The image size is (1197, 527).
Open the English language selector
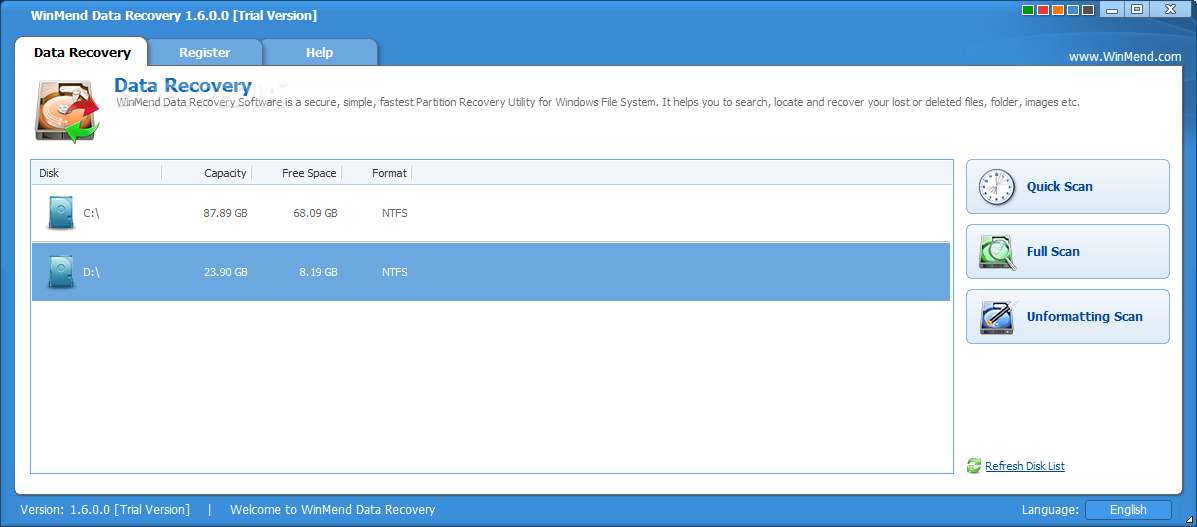click(x=1128, y=509)
